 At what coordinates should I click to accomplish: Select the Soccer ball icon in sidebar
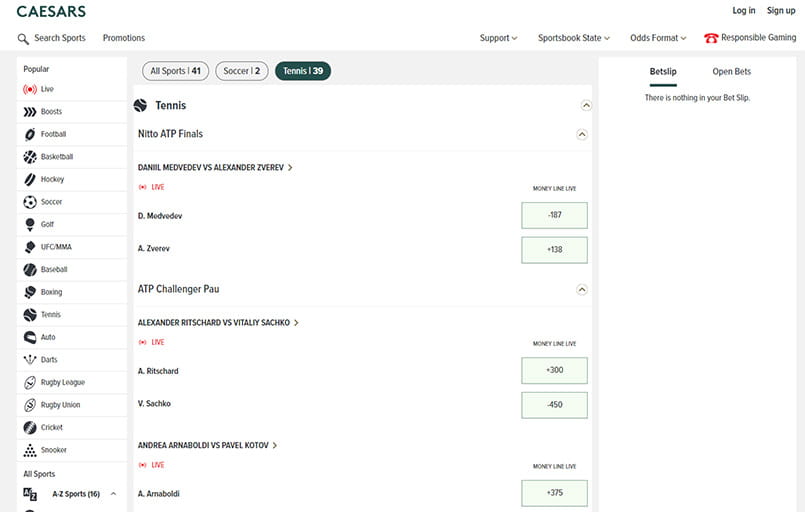coord(30,202)
